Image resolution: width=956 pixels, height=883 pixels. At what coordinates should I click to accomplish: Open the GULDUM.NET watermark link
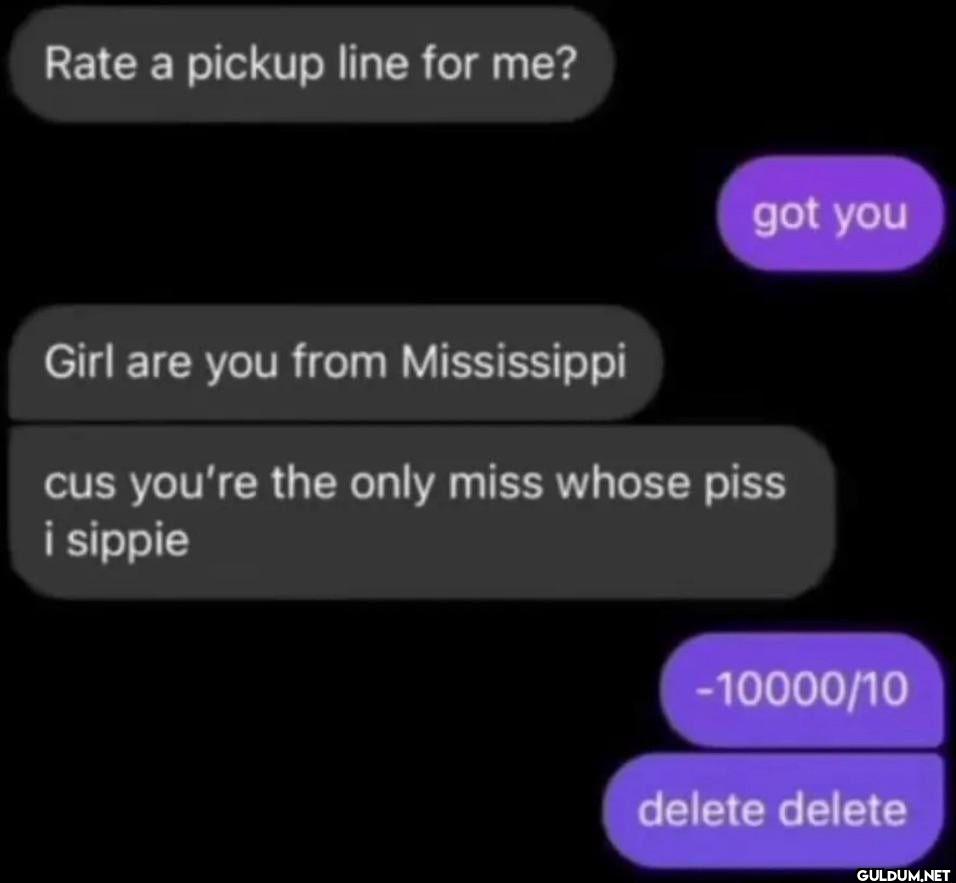[x=903, y=874]
